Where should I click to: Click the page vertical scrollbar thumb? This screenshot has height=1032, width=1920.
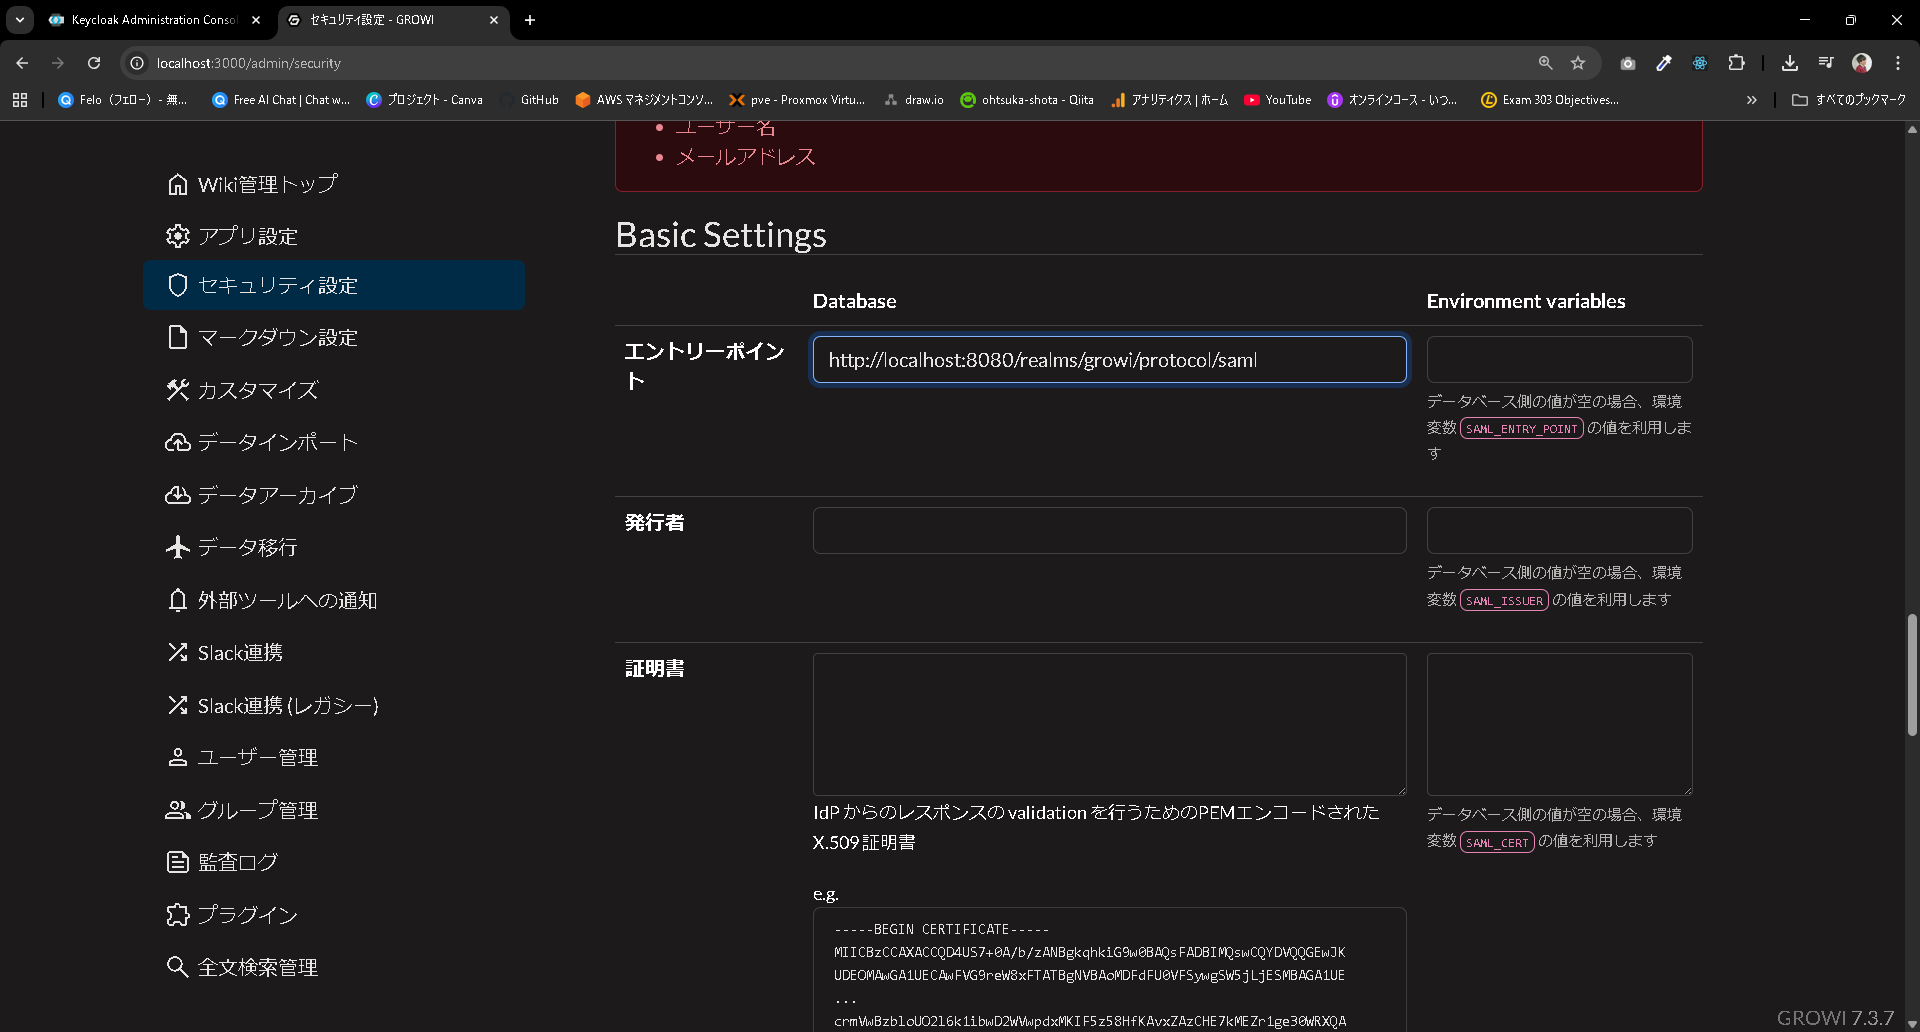pos(1912,675)
